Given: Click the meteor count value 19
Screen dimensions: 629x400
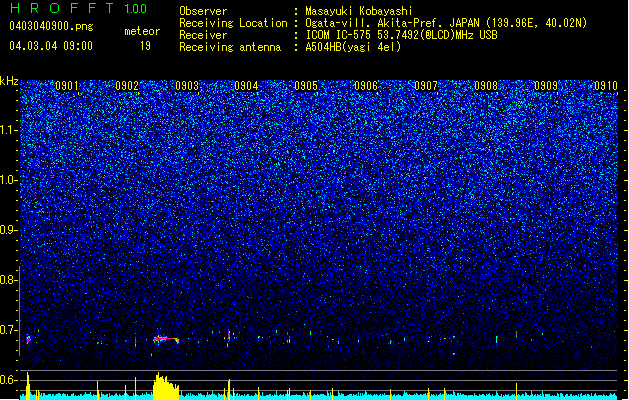Looking at the screenshot, I should [145, 46].
